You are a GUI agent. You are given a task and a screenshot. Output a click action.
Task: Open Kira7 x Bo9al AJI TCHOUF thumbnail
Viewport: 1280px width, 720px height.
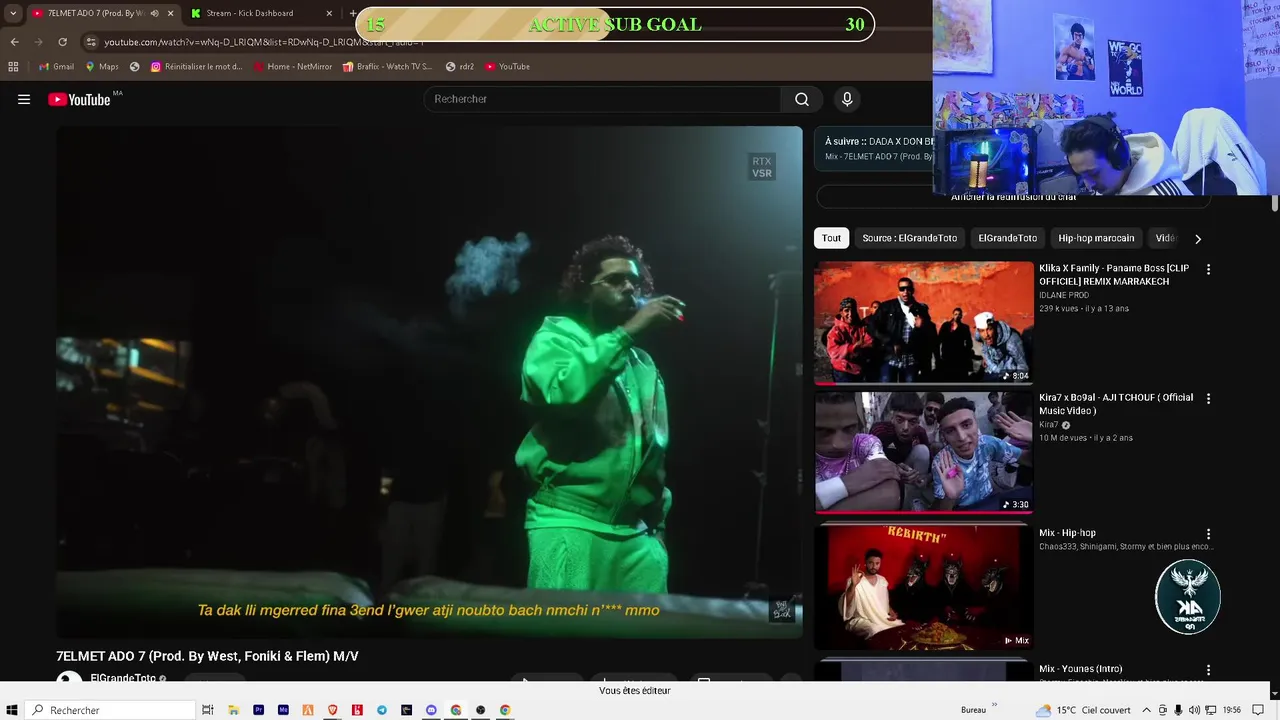coord(923,451)
